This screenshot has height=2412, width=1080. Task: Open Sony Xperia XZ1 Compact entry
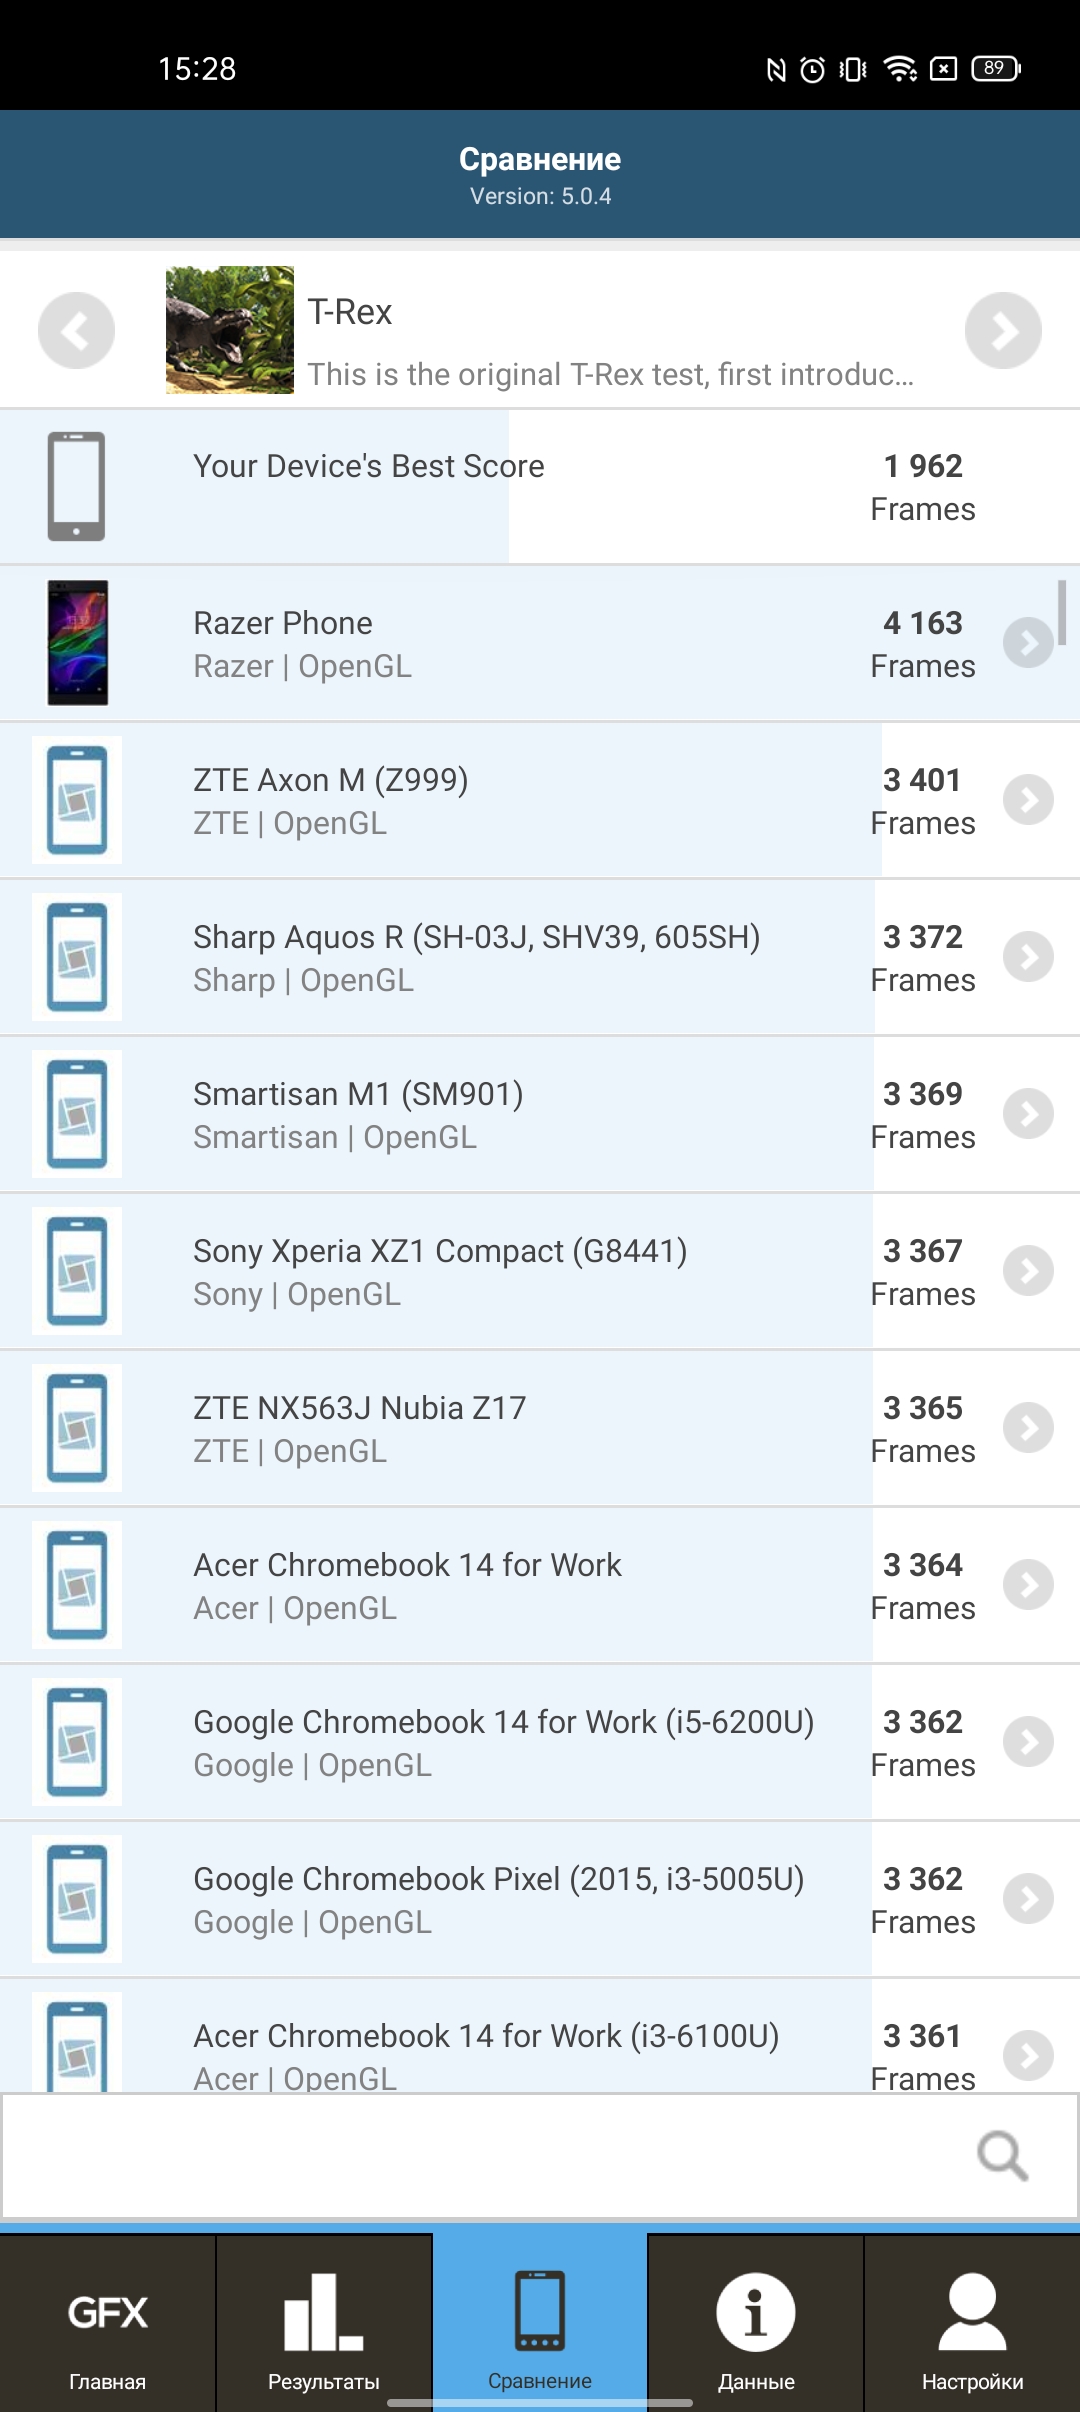440,1271
